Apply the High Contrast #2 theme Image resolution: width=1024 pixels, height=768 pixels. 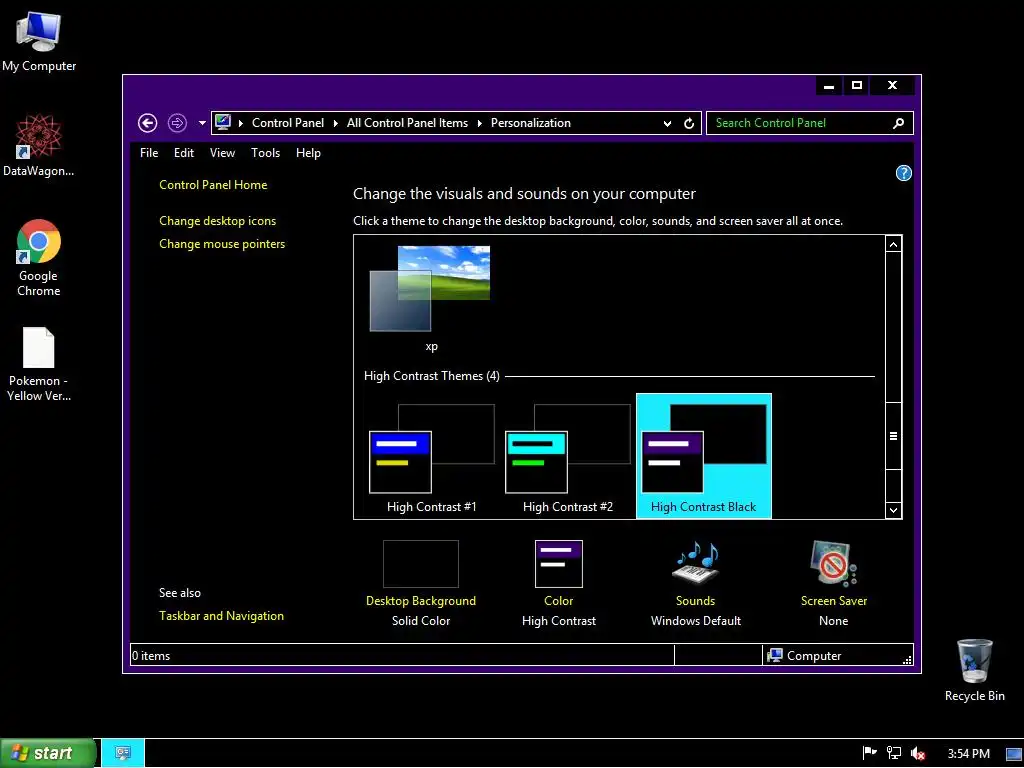568,456
